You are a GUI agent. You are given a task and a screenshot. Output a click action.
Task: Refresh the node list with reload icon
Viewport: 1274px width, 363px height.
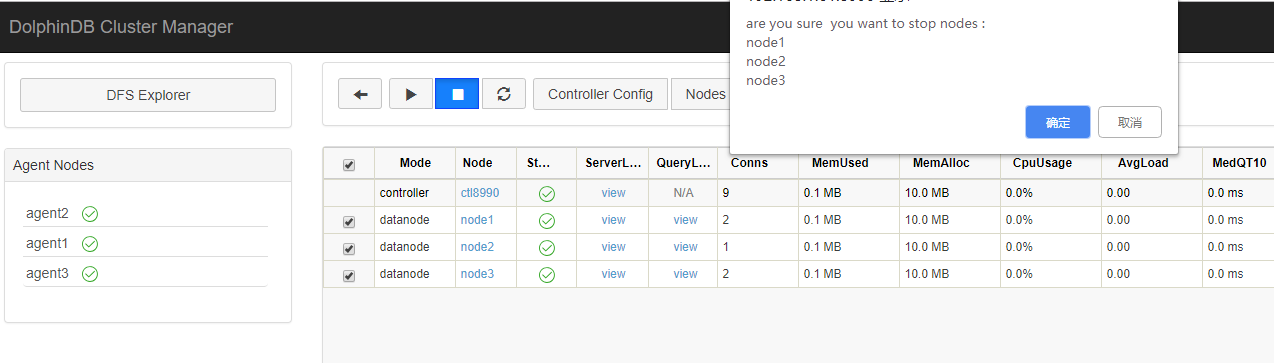pyautogui.click(x=504, y=94)
